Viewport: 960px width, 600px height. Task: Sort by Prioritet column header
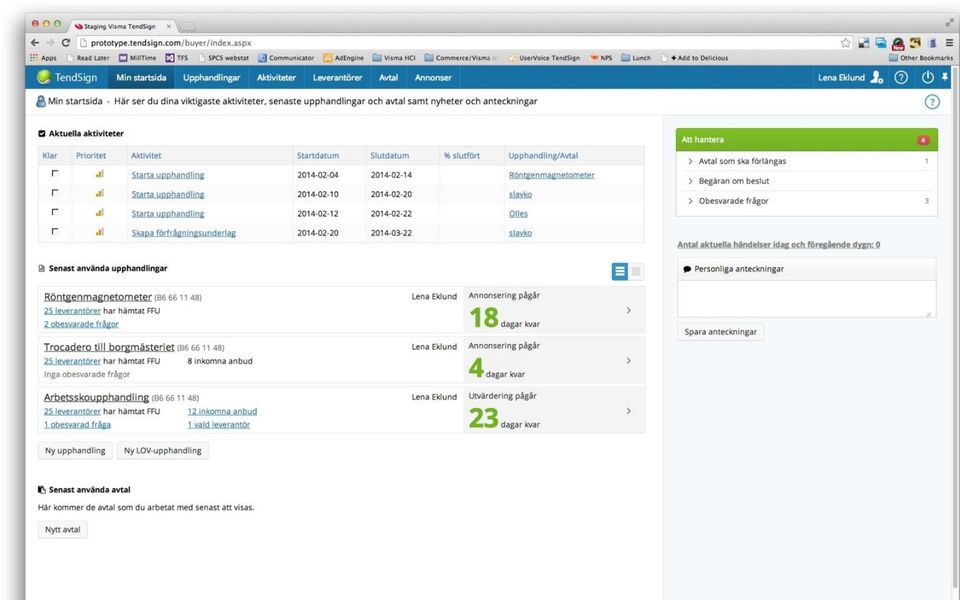point(91,156)
